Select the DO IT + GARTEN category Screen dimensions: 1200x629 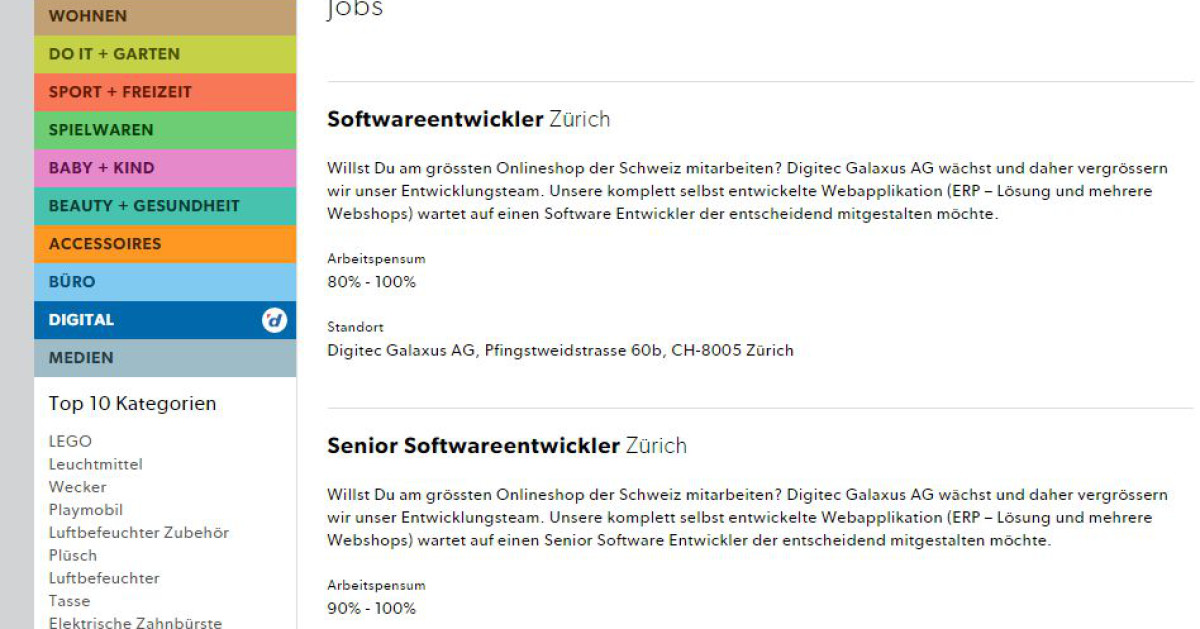(114, 54)
